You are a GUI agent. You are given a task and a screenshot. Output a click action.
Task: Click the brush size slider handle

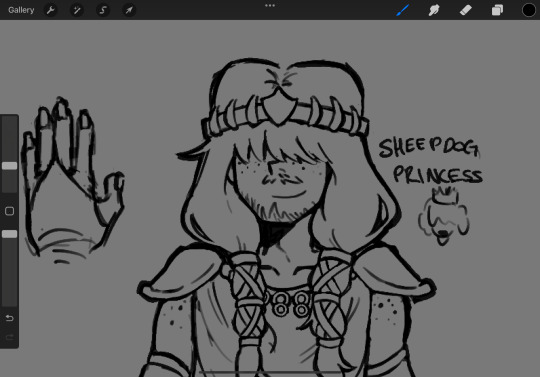point(10,166)
